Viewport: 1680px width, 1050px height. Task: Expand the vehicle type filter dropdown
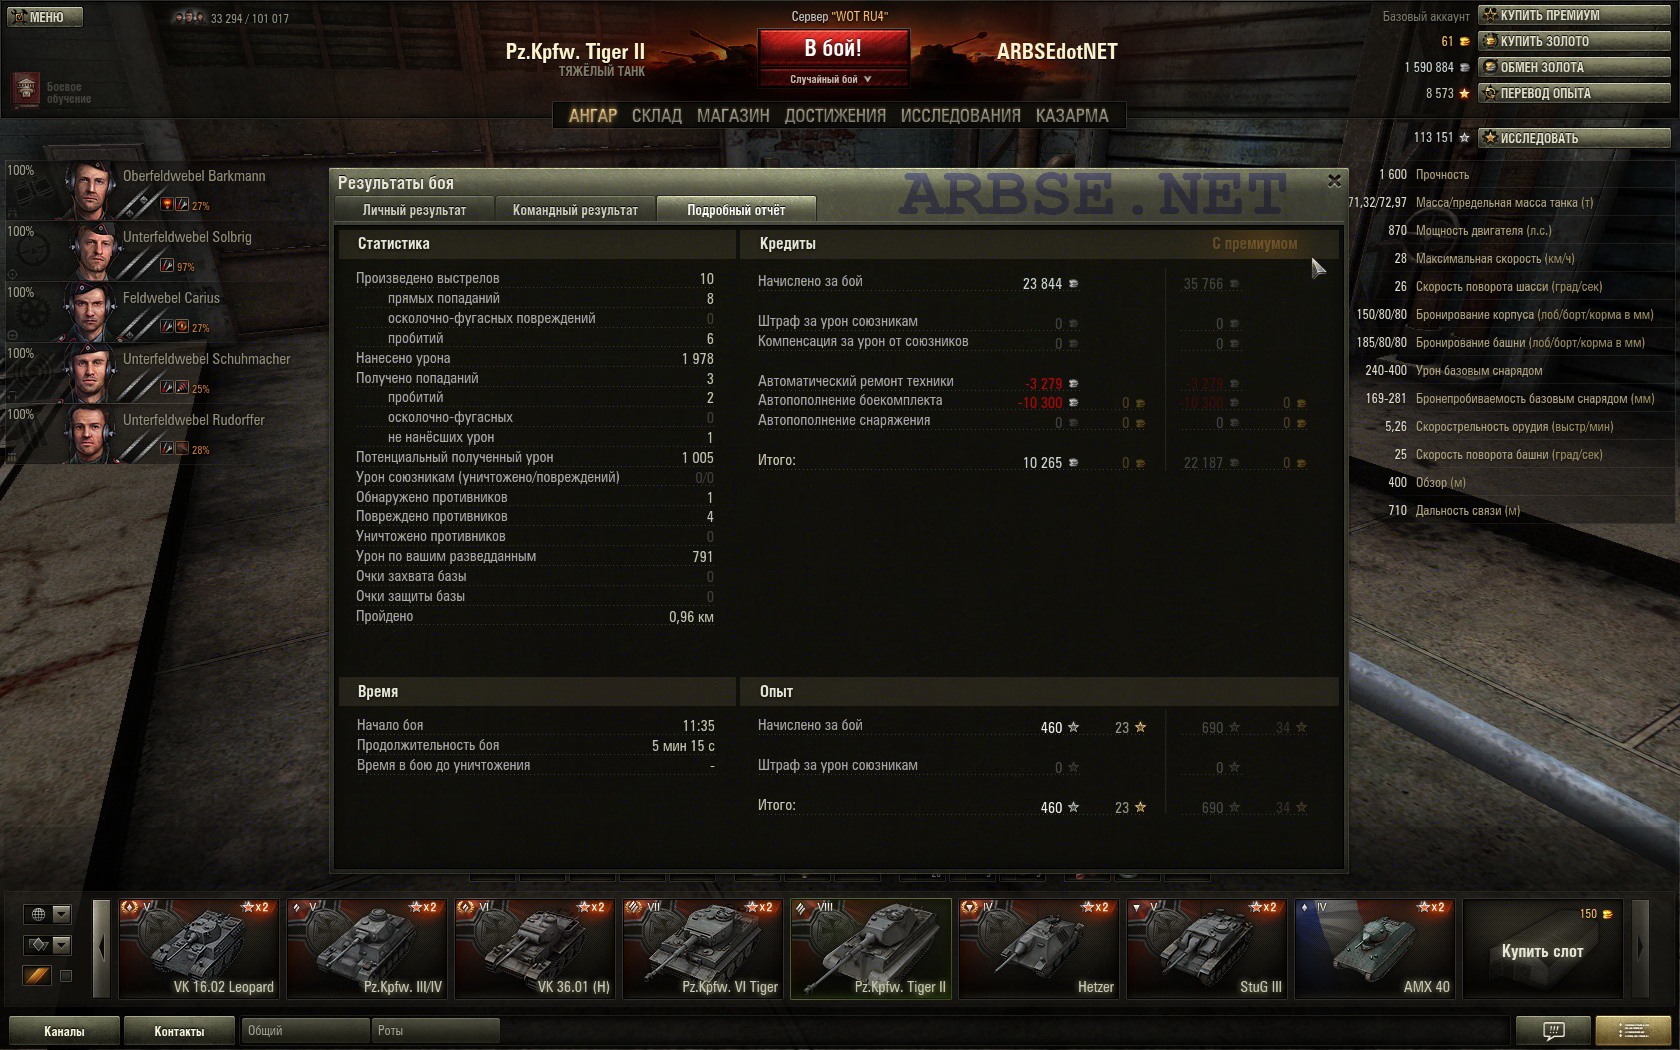[62, 945]
